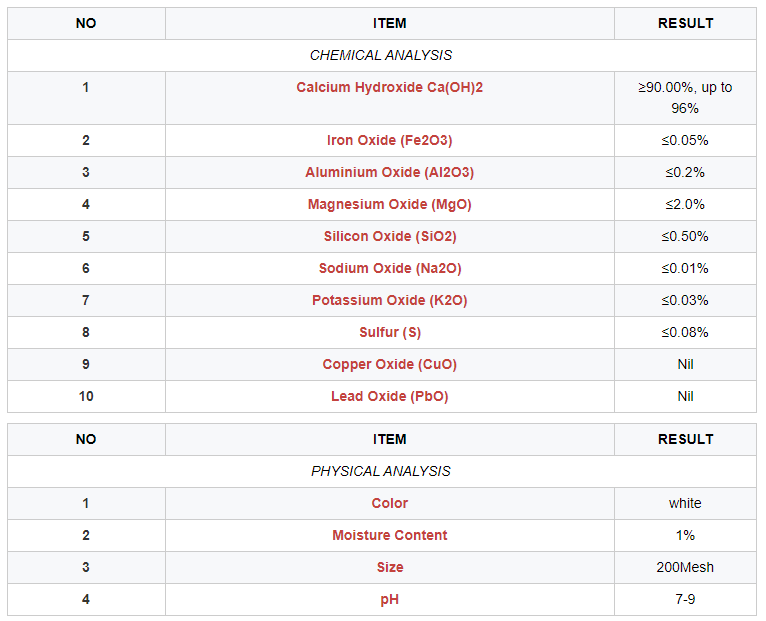The image size is (766, 621).
Task: Select the Magnesium Oxide (MgO) link
Action: (389, 204)
